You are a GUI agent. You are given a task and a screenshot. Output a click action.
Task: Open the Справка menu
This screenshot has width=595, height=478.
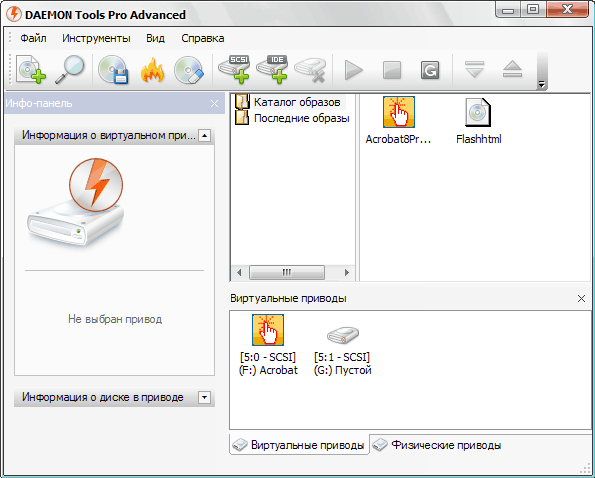203,38
